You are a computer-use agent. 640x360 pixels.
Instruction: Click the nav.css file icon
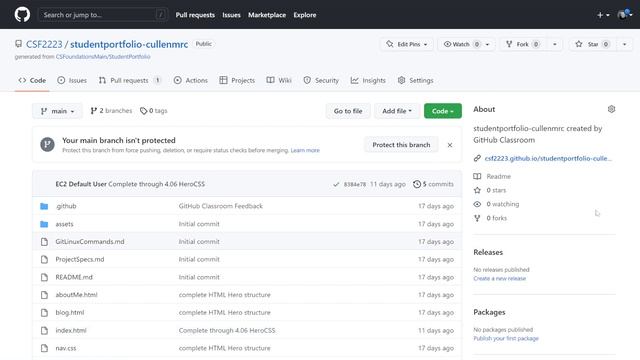point(44,348)
